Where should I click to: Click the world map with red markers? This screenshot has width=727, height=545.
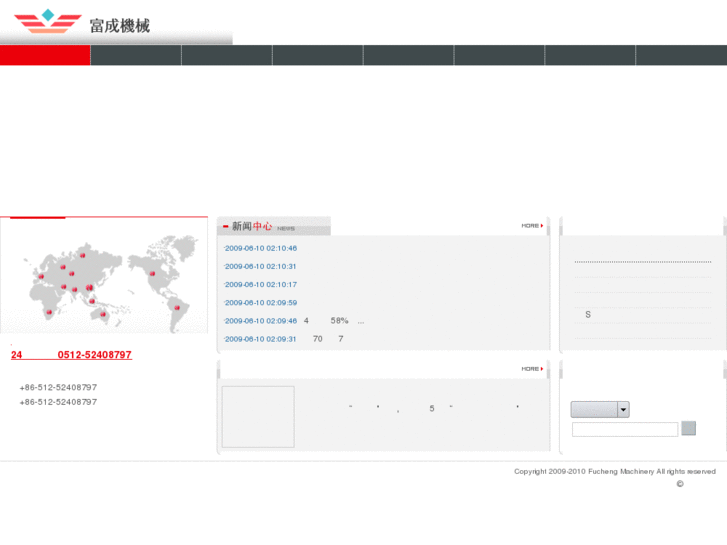104,276
